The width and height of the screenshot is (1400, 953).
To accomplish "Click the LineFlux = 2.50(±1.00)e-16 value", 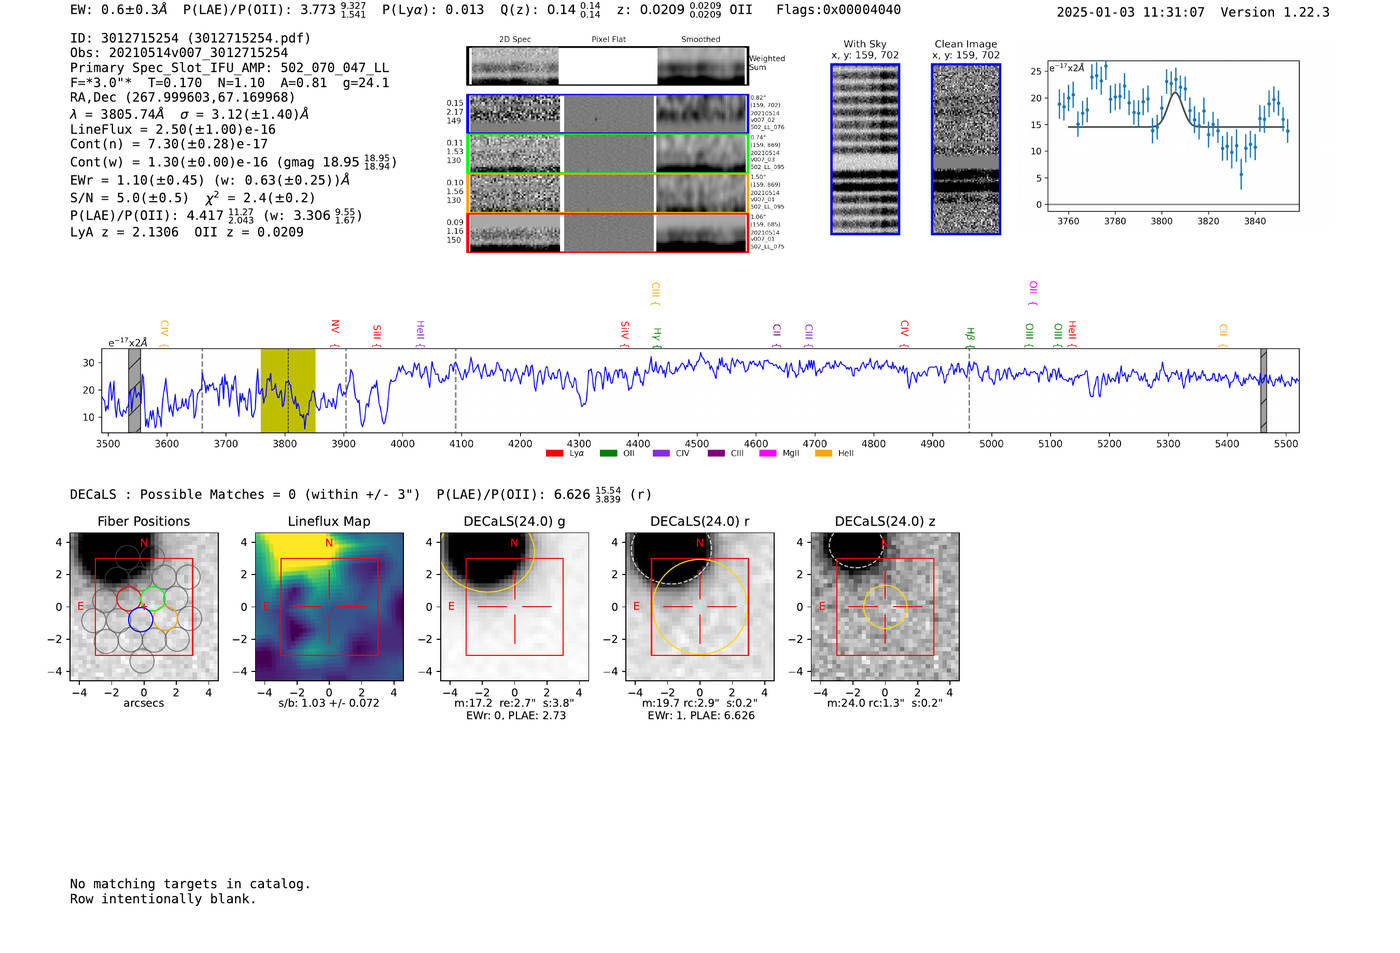I will 173,130.
